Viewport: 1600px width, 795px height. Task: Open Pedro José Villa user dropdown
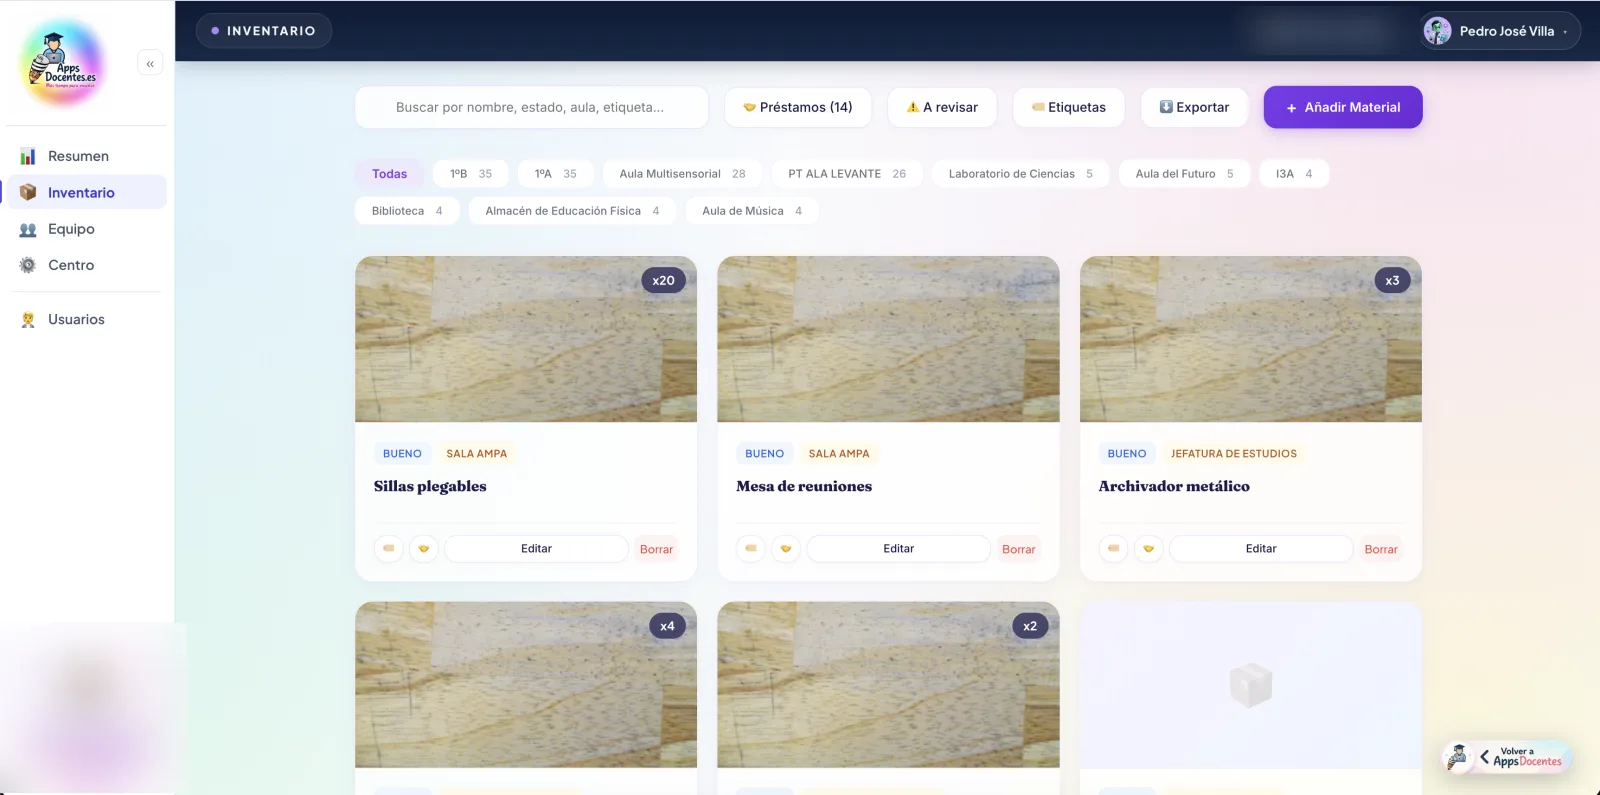[x=1501, y=31]
